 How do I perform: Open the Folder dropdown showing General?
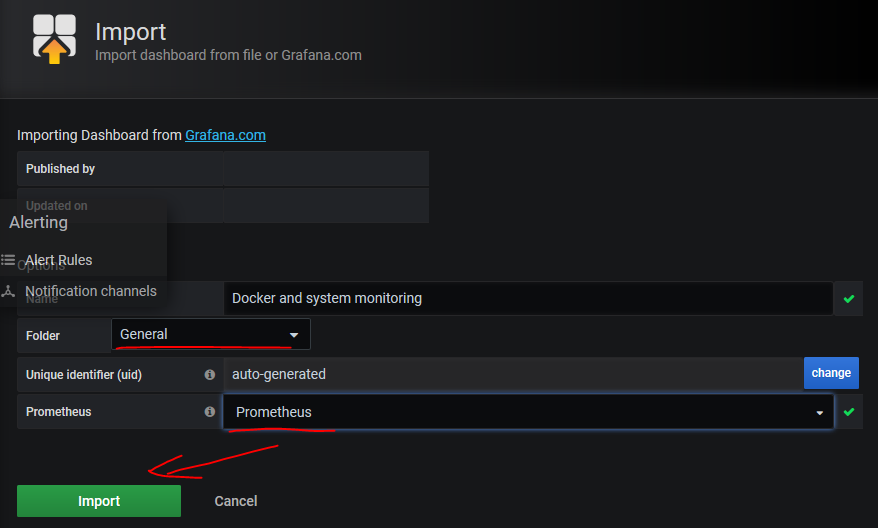(x=211, y=334)
